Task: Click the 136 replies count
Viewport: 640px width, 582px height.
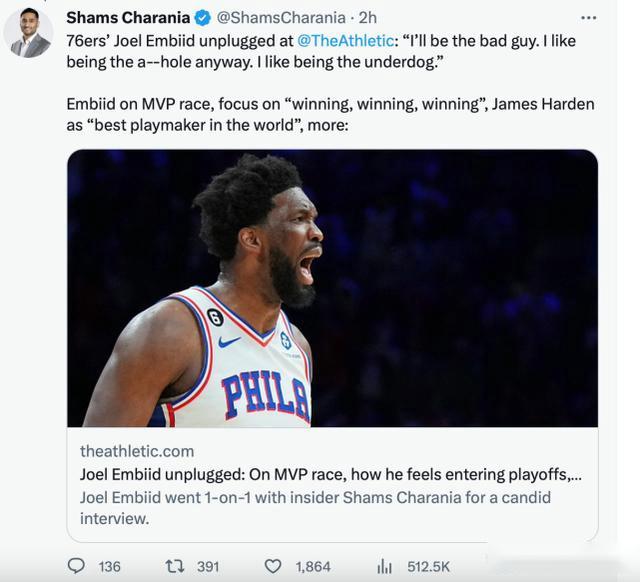Action: pos(109,566)
